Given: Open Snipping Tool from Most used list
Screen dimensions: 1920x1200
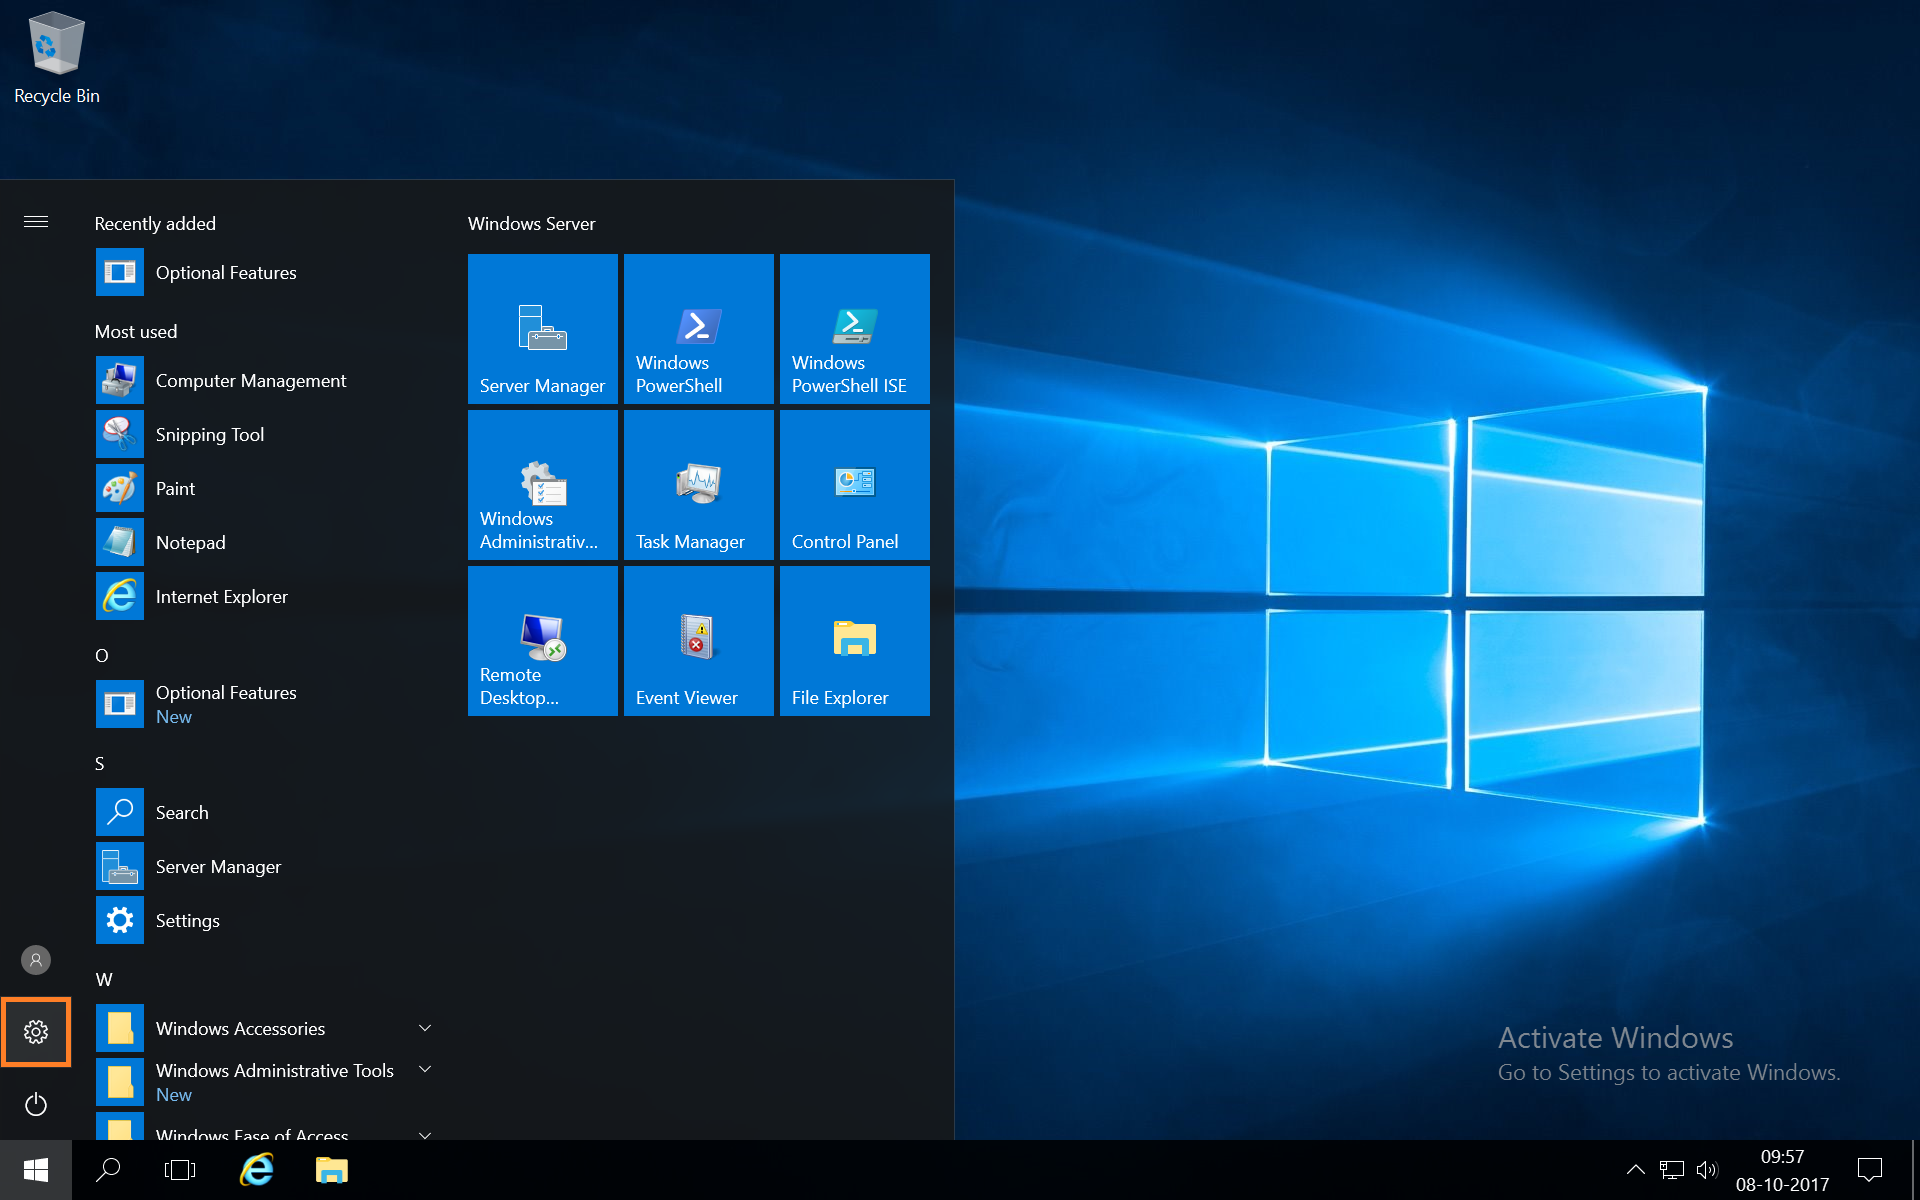Looking at the screenshot, I should coord(209,434).
